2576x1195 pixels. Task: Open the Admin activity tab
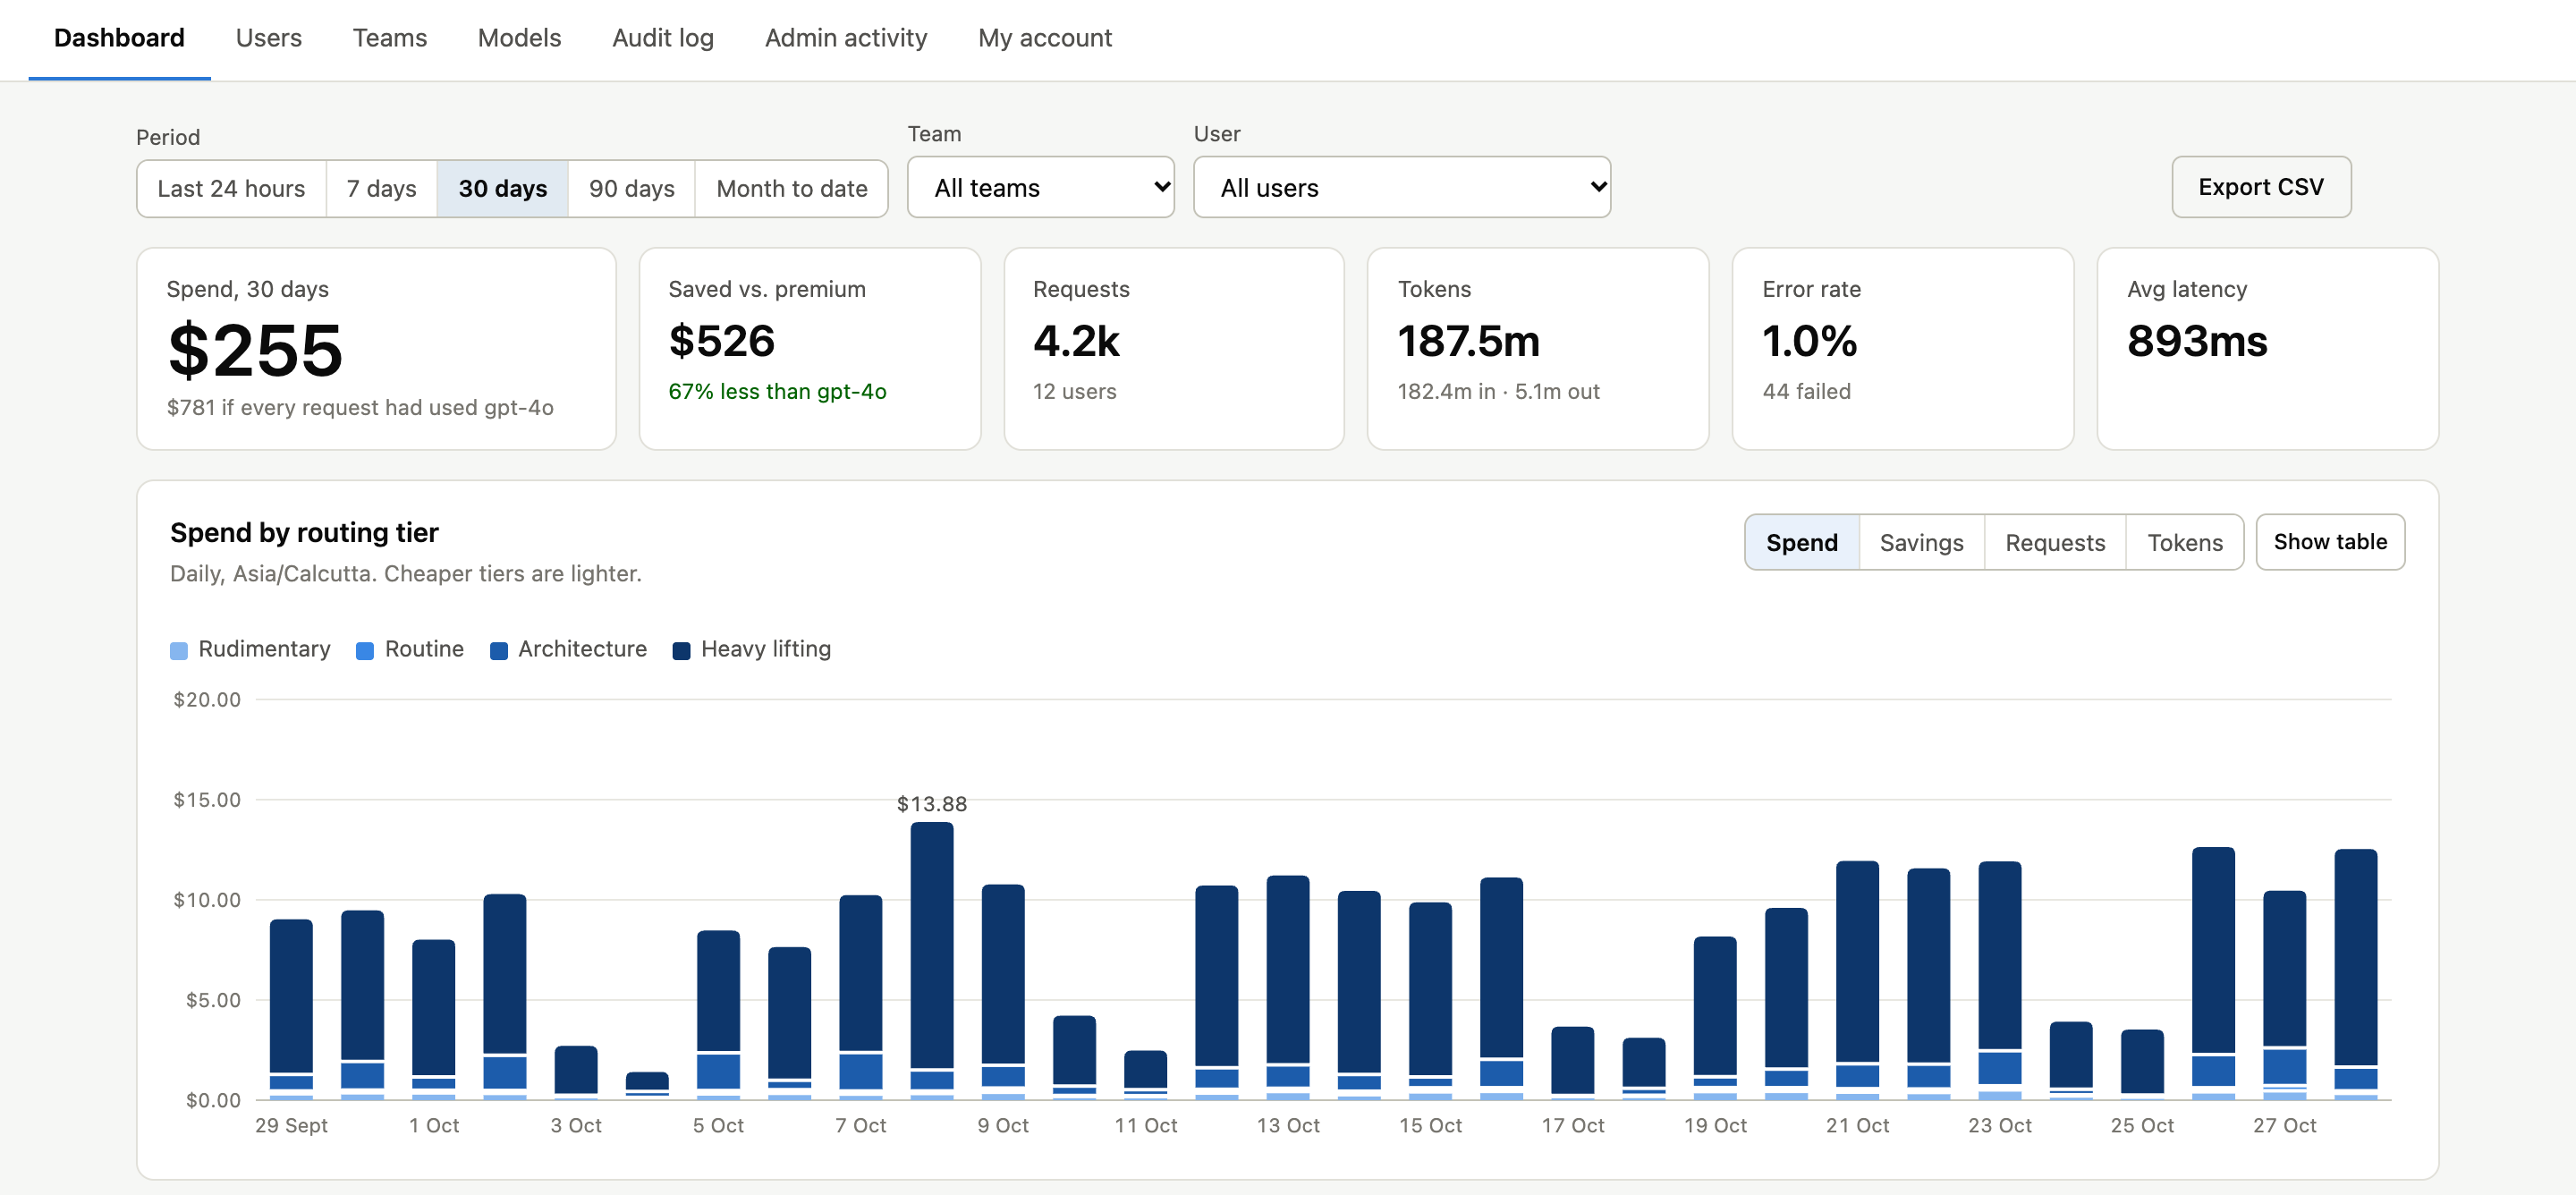click(845, 38)
